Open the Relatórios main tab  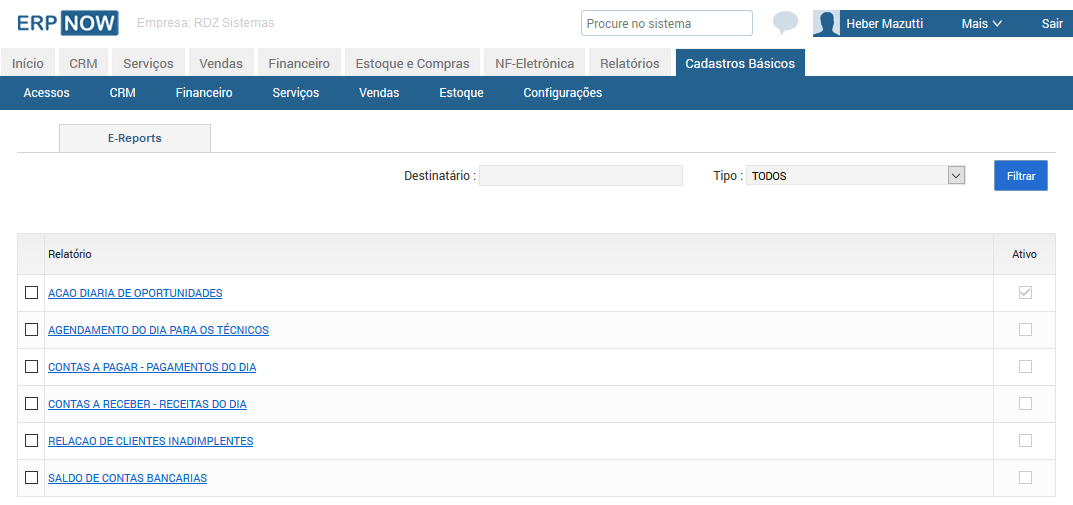click(630, 64)
